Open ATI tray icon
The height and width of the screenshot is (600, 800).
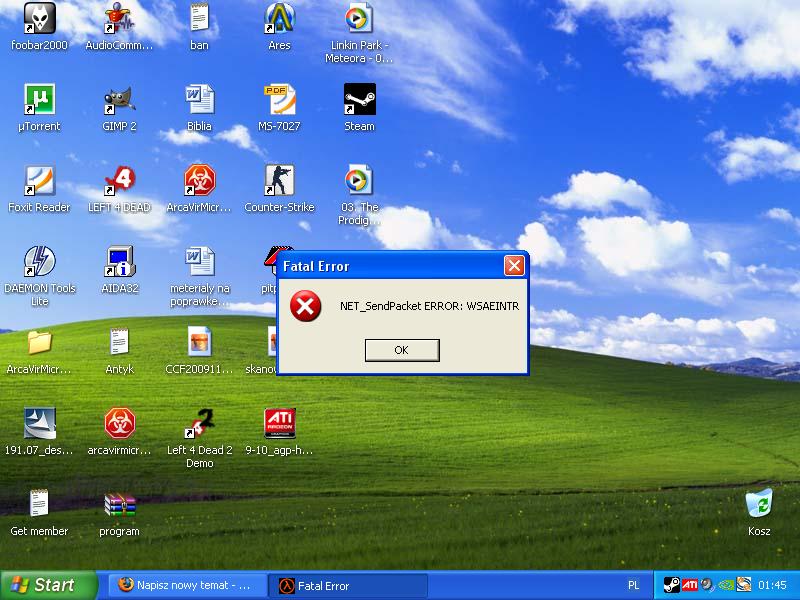point(689,585)
